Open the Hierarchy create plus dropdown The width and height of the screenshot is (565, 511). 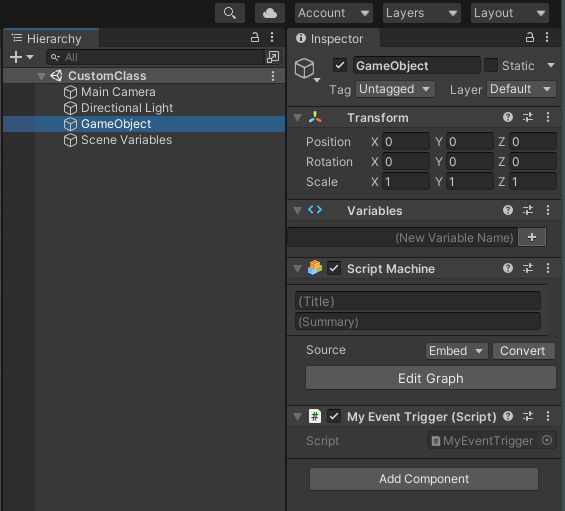pos(22,57)
